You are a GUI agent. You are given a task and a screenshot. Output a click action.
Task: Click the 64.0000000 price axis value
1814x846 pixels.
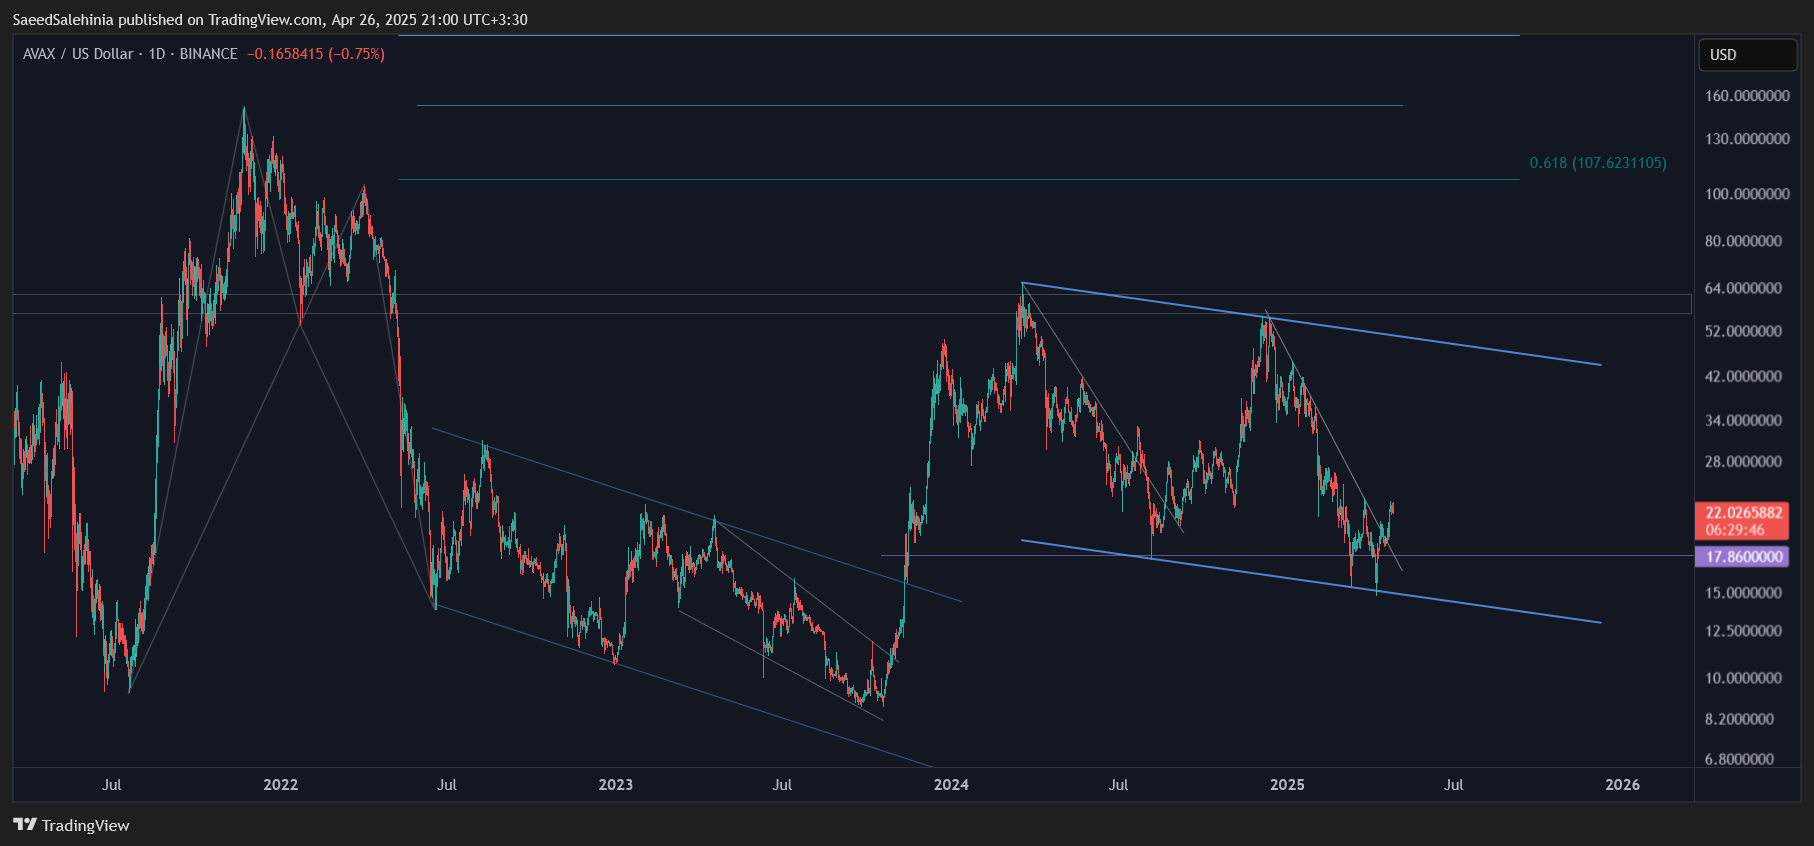[1743, 288]
